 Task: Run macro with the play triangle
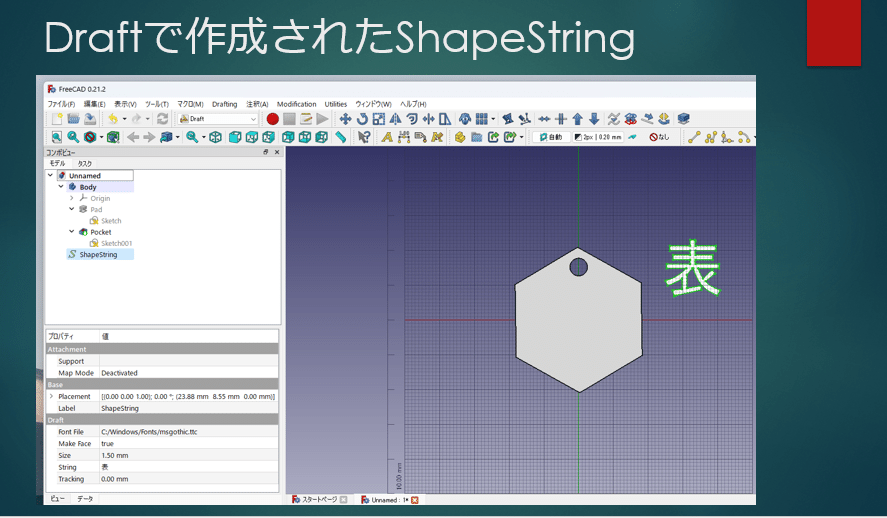[322, 119]
